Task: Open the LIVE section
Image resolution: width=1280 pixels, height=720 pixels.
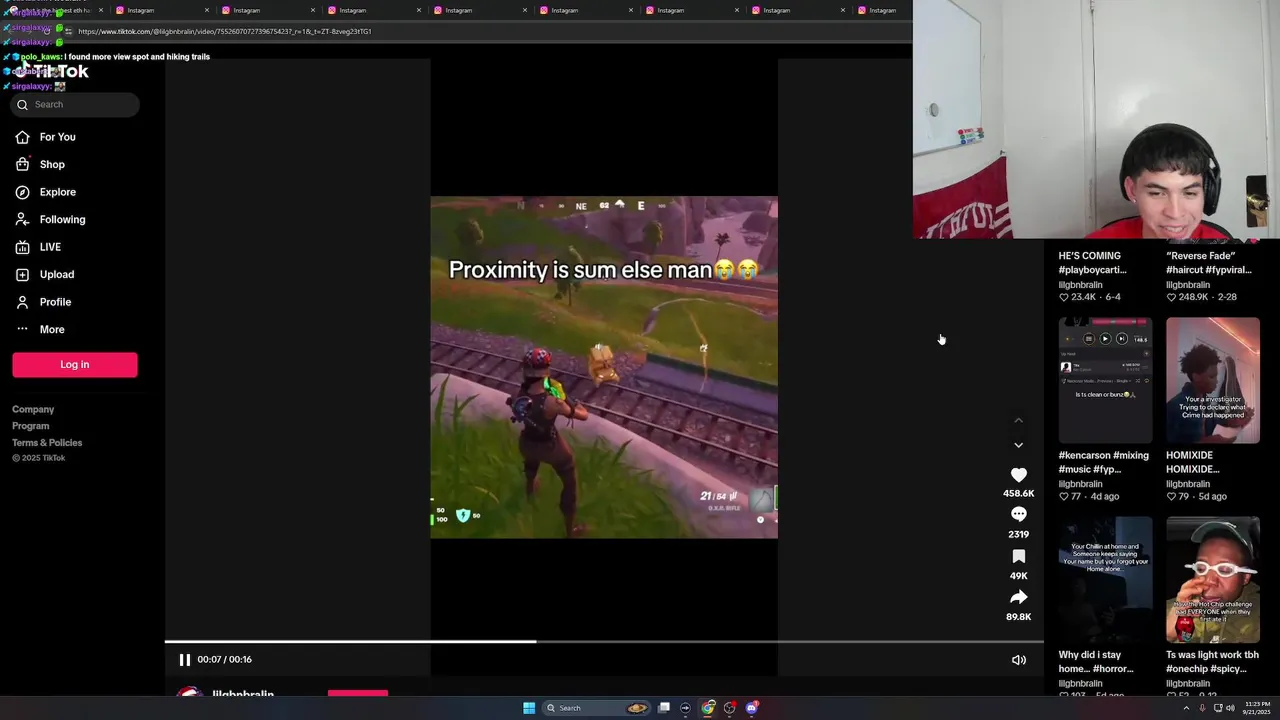Action: click(x=50, y=247)
